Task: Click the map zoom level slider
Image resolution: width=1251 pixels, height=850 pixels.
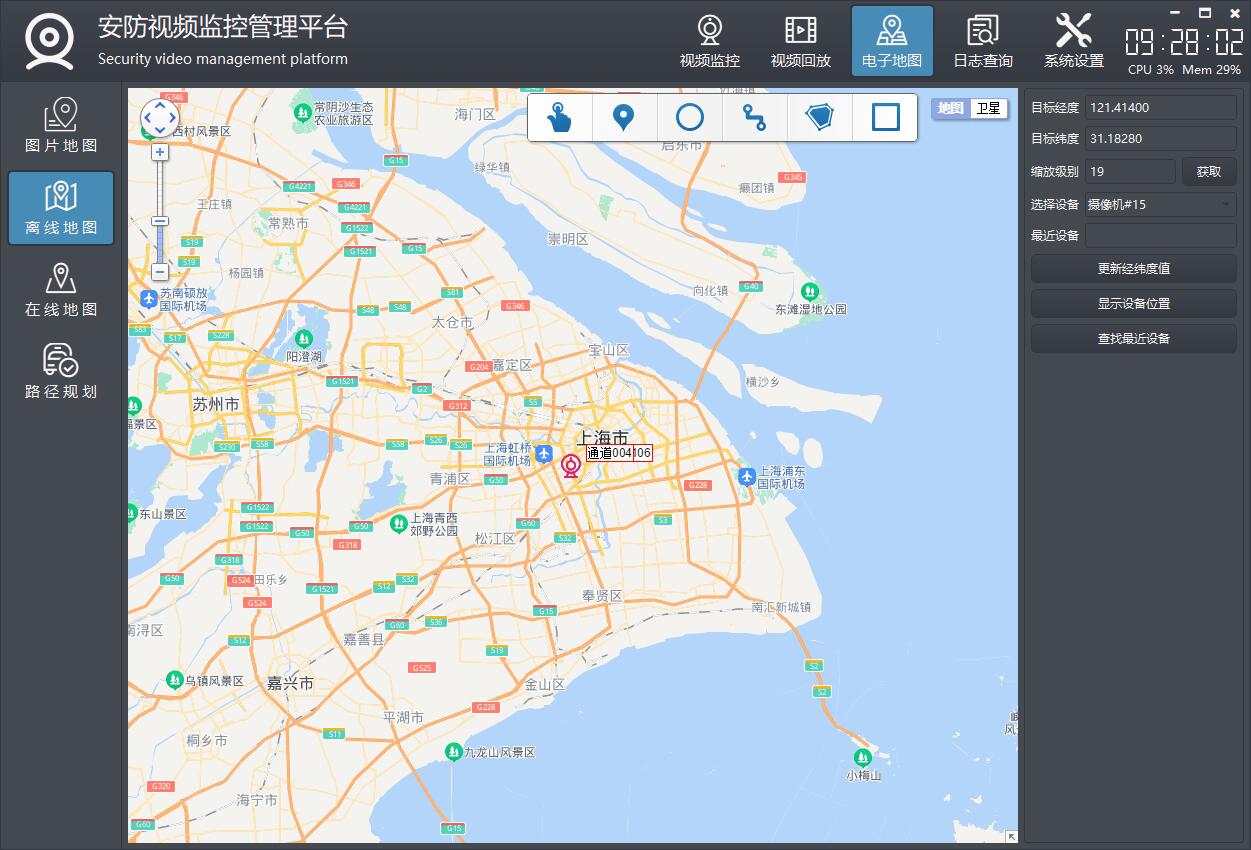Action: click(x=160, y=221)
